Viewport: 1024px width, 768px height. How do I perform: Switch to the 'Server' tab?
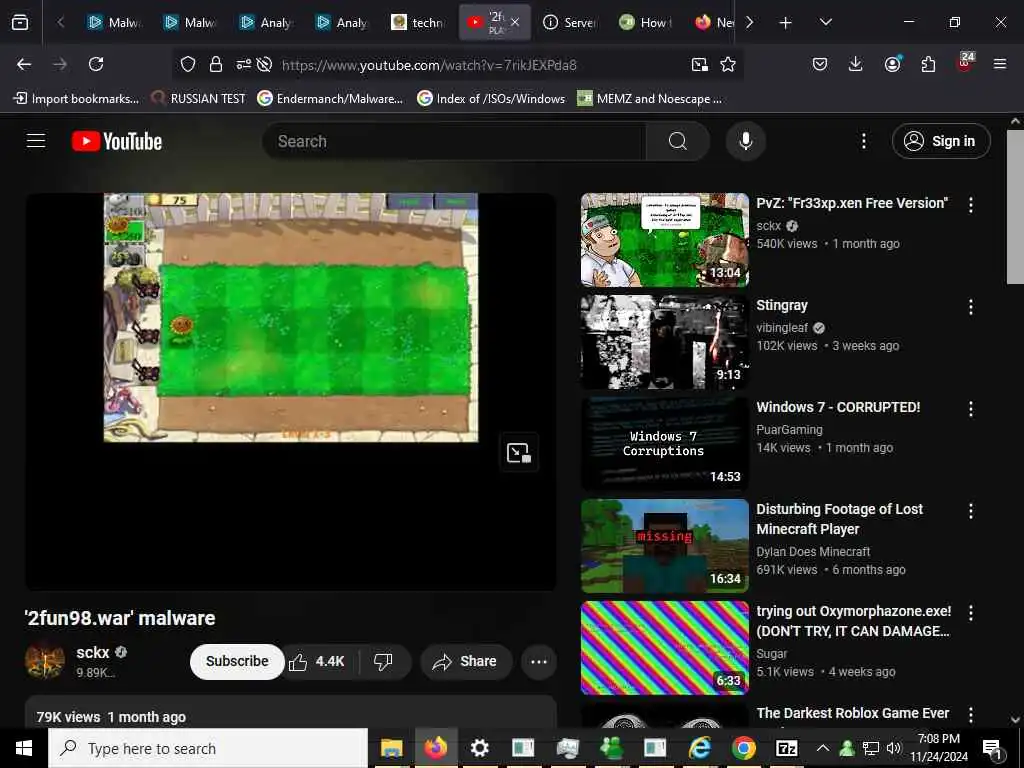click(x=569, y=22)
